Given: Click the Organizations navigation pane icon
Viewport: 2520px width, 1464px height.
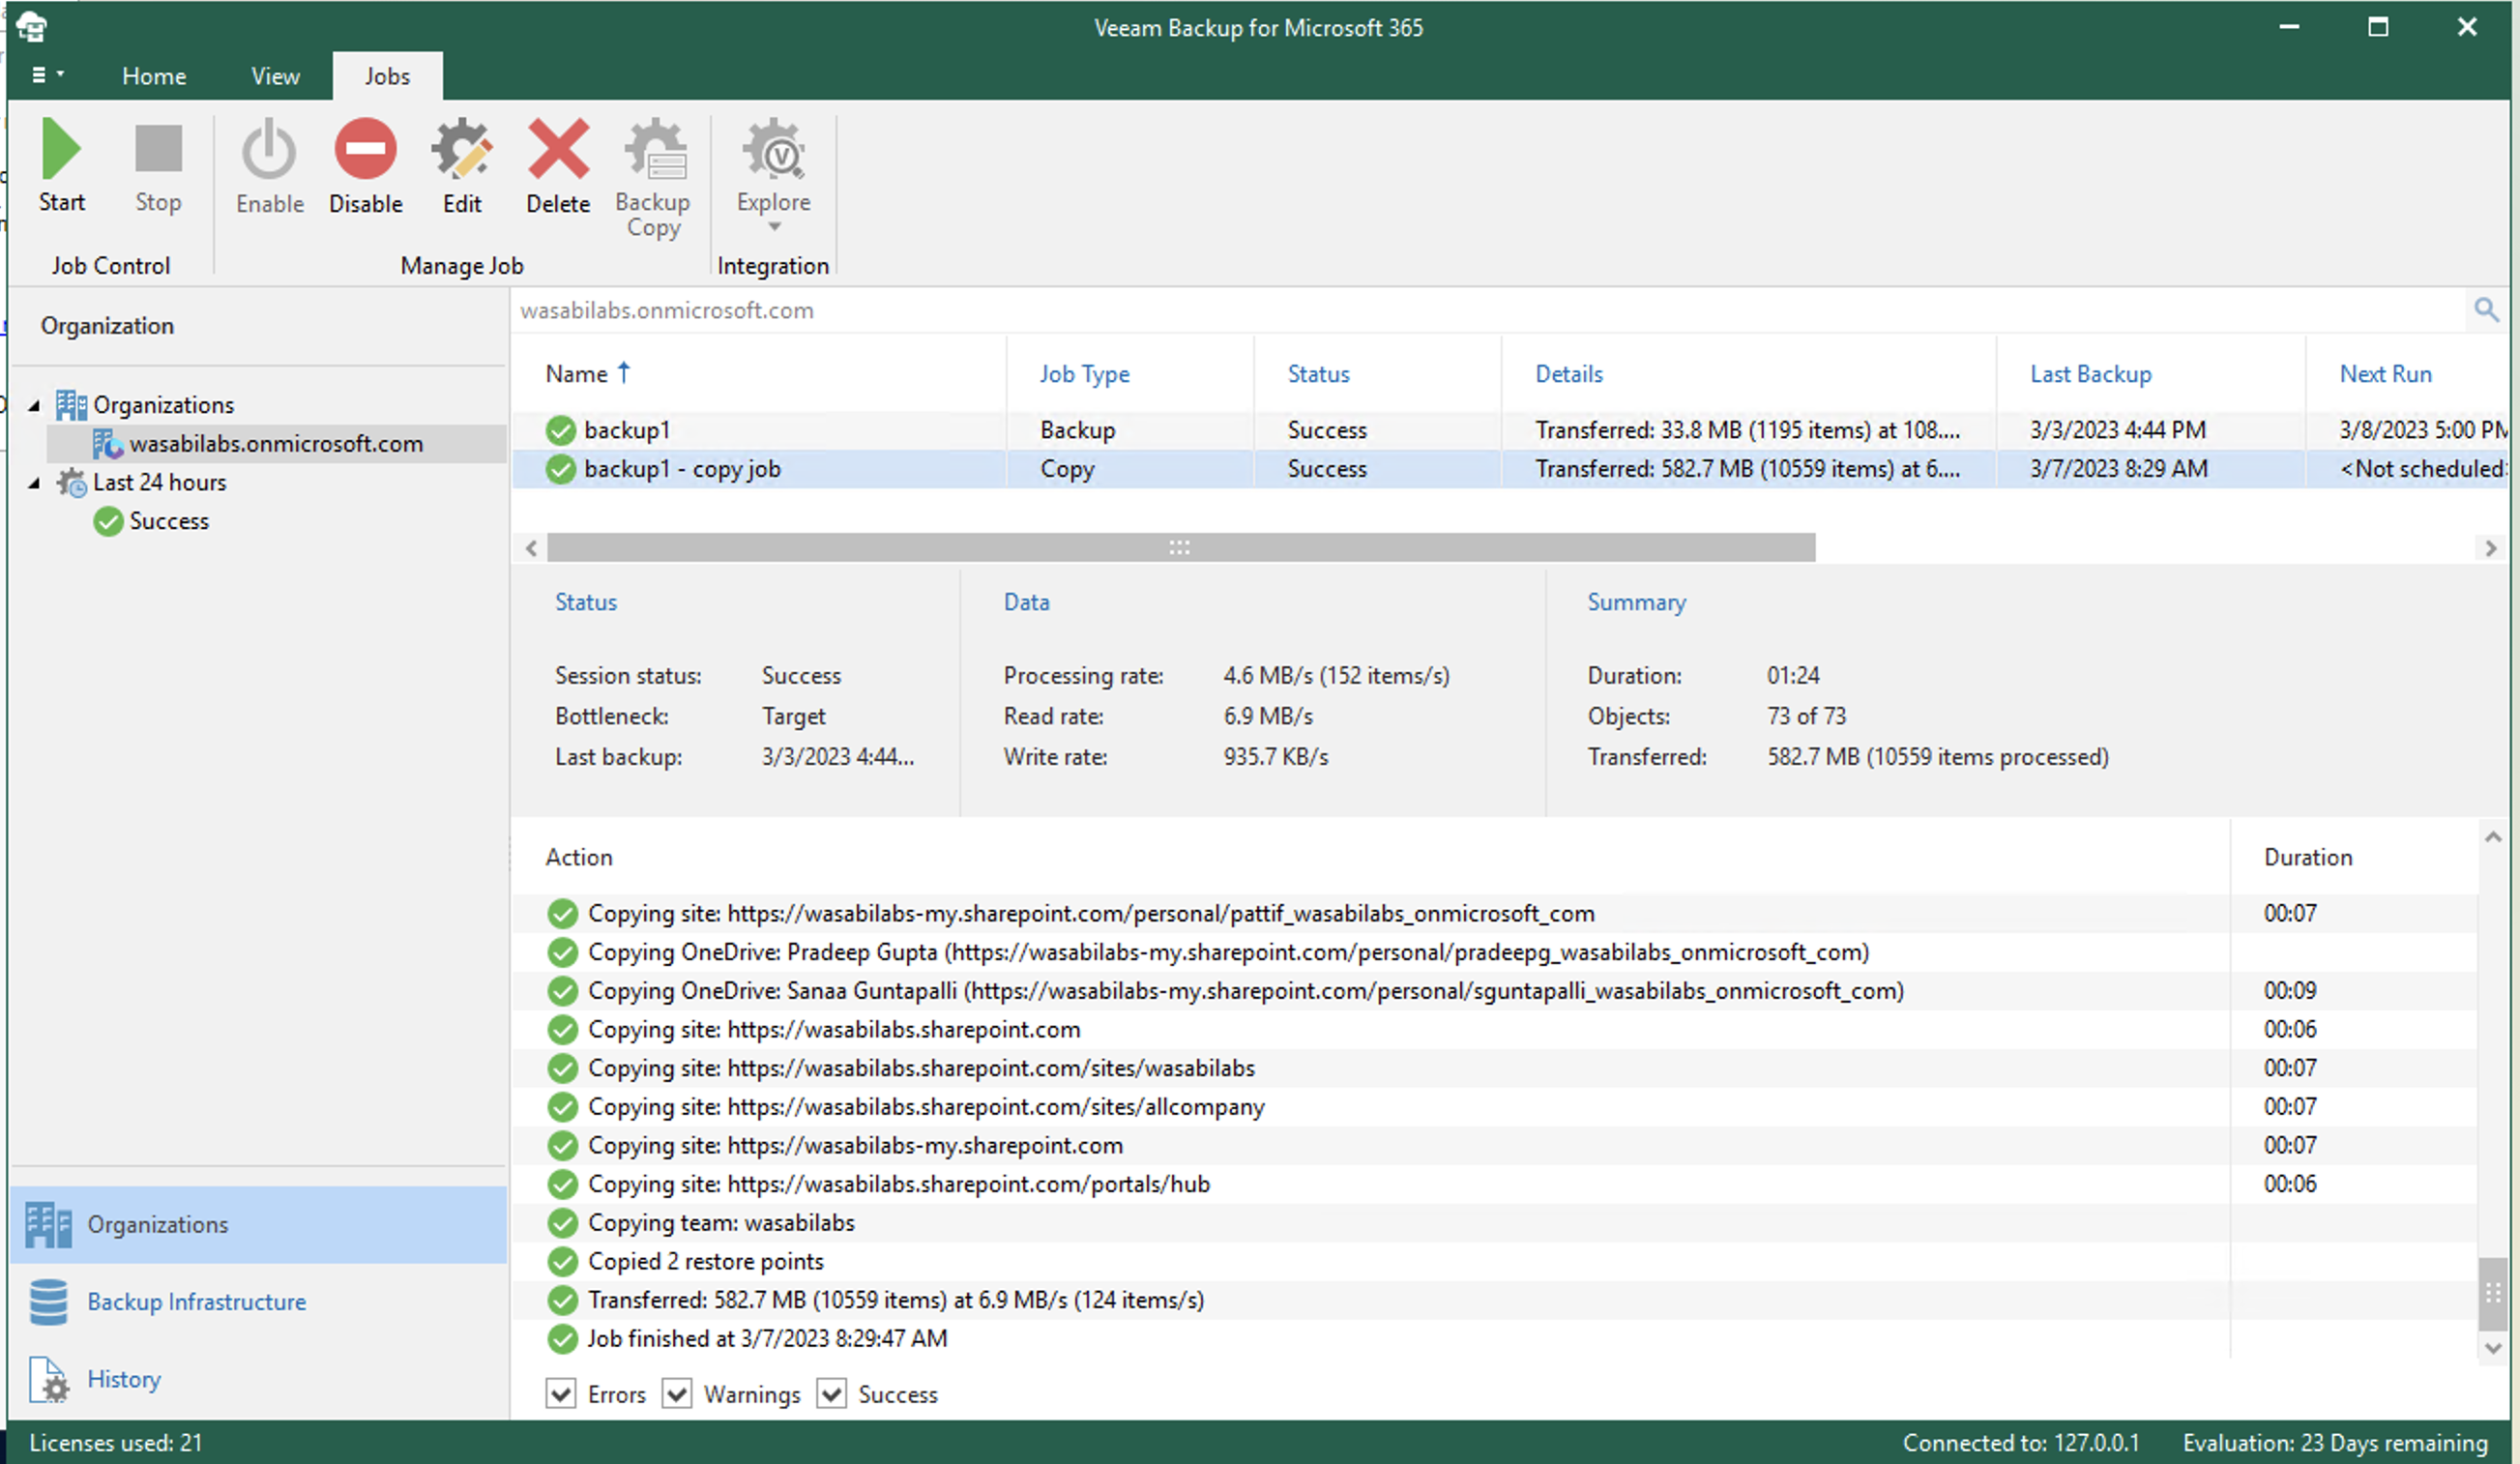Looking at the screenshot, I should pyautogui.click(x=48, y=1225).
